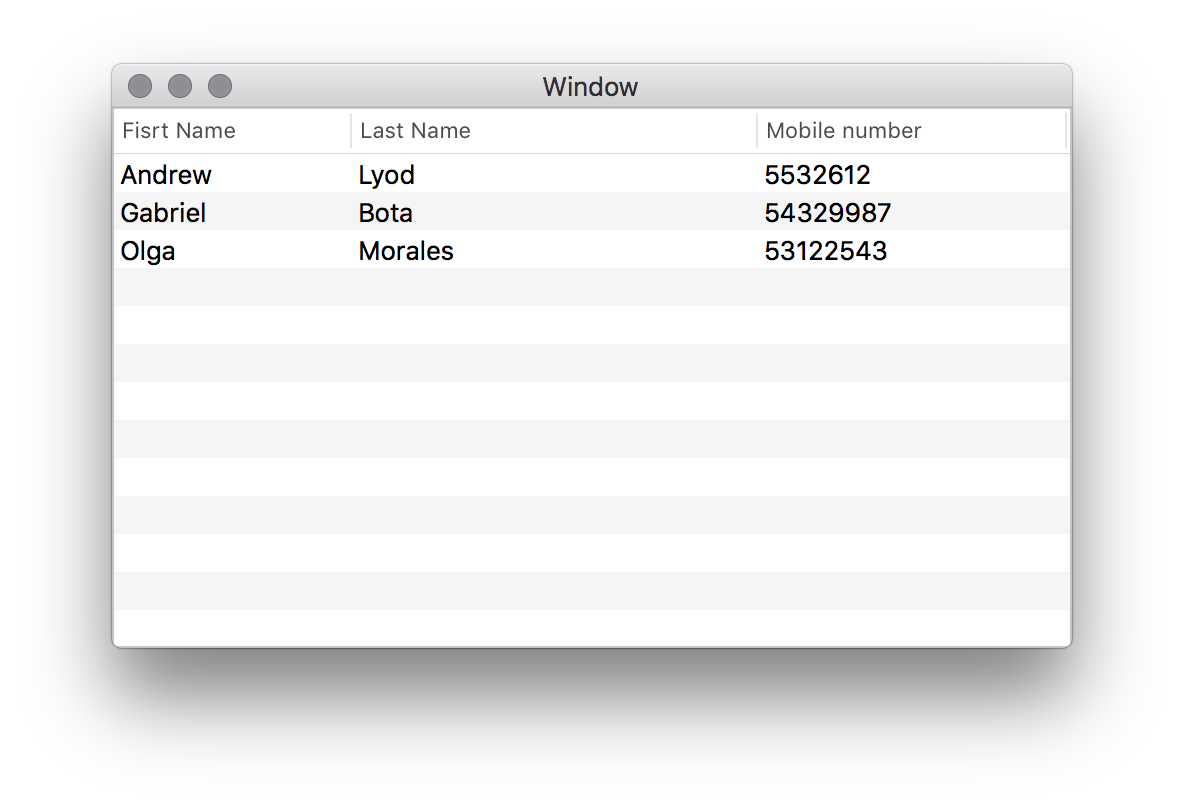
Task: Click the red close traffic light button
Action: tap(139, 86)
